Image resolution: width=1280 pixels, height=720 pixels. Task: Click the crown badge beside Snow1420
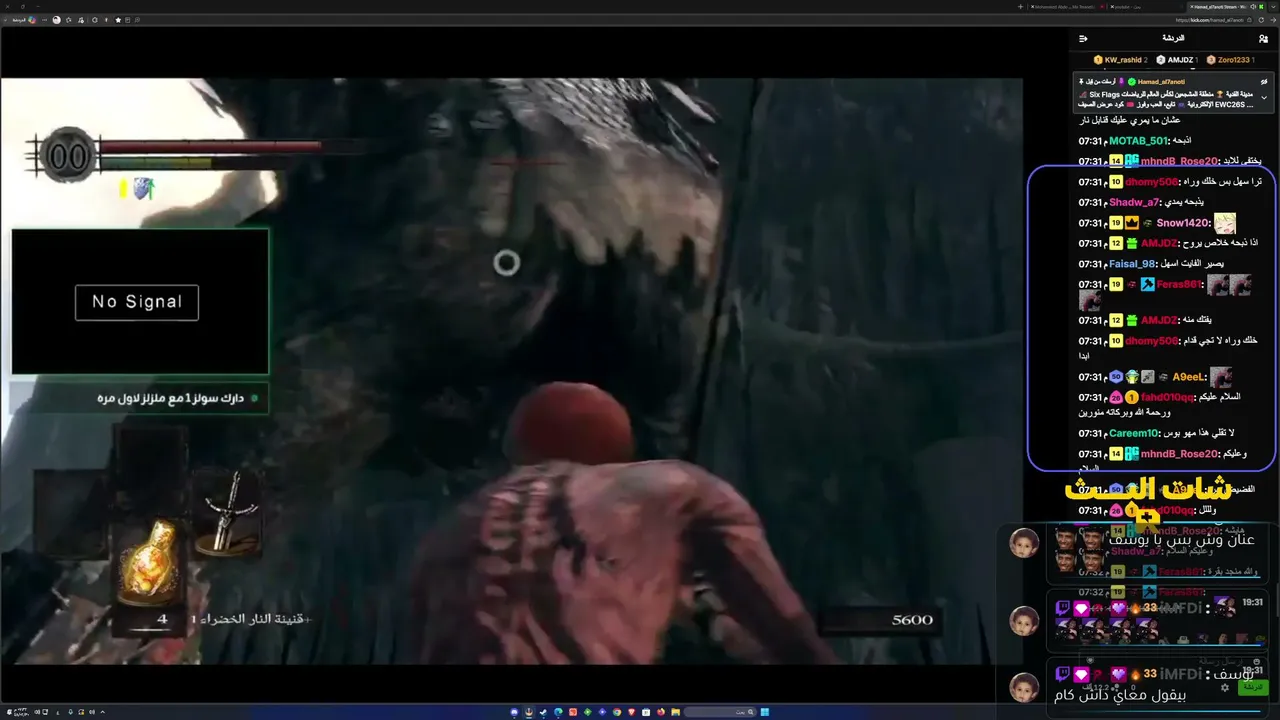[1132, 223]
